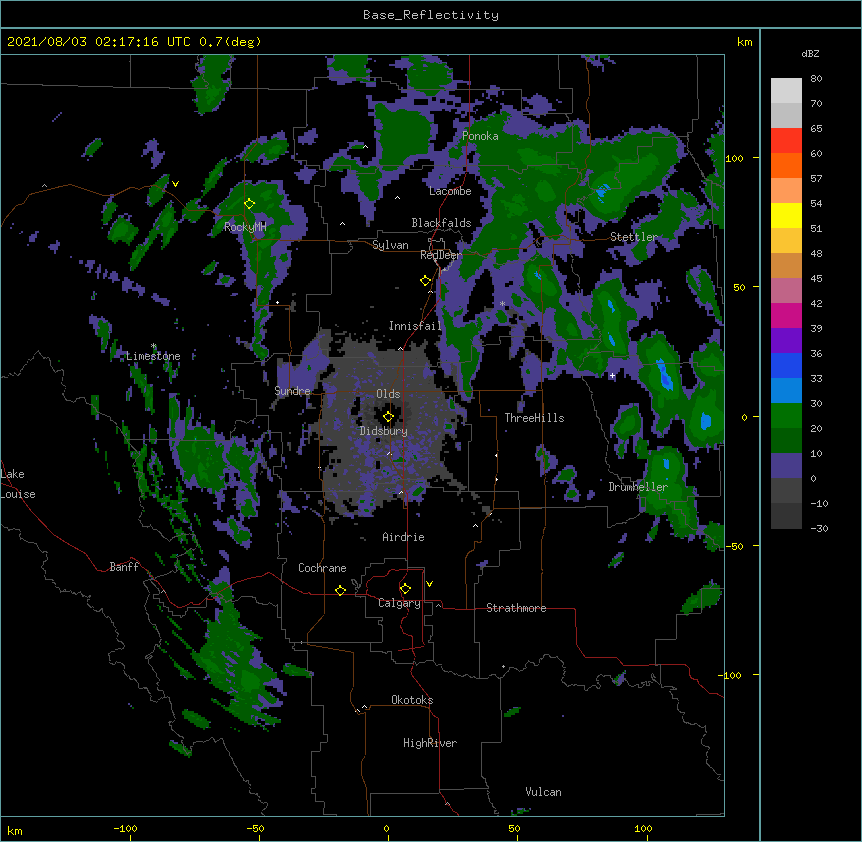The height and width of the screenshot is (842, 862).
Task: Click the asterisk marker above Limestone
Action: (x=153, y=346)
